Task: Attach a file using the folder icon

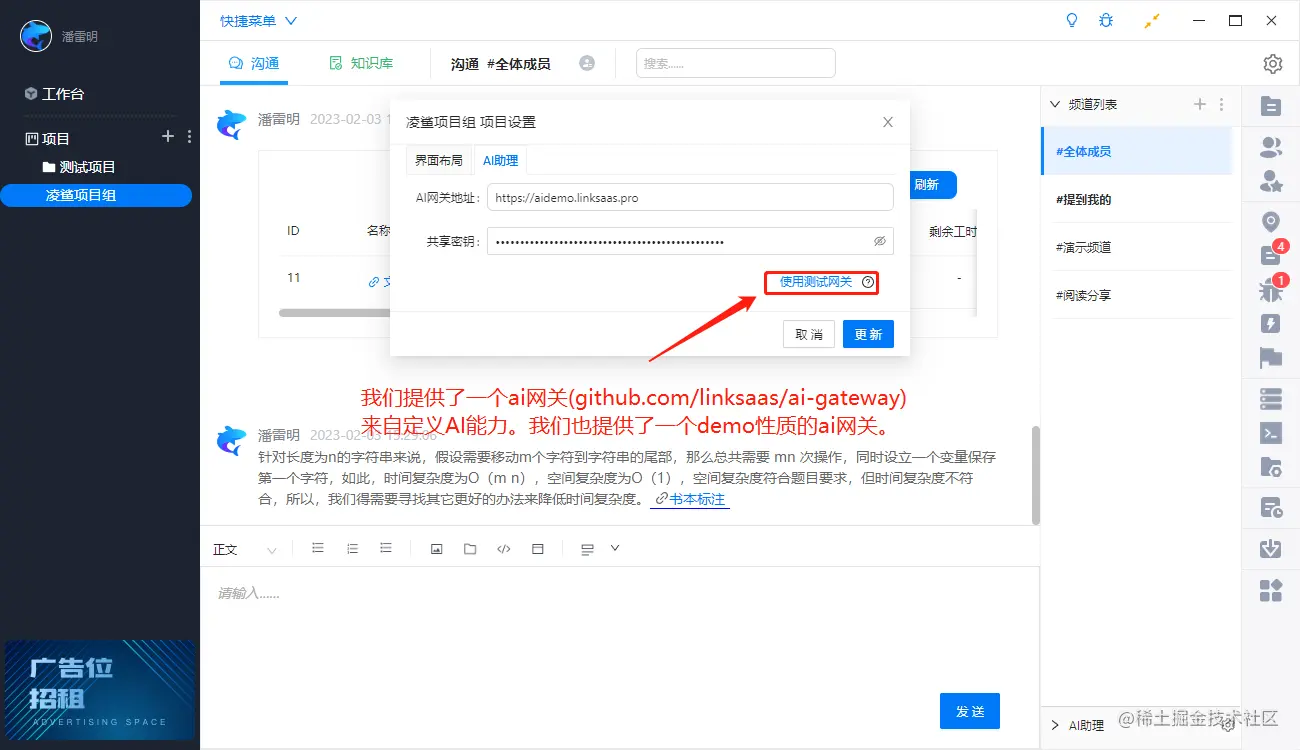Action: (470, 549)
